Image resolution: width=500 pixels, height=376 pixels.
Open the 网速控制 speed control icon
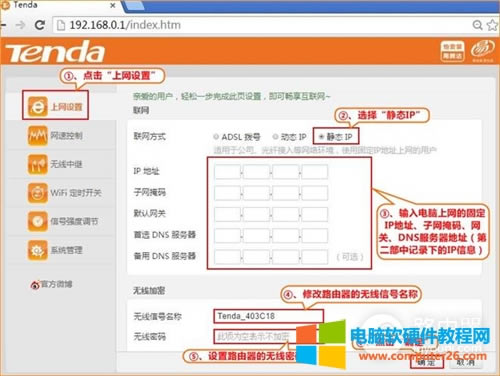click(x=37, y=136)
